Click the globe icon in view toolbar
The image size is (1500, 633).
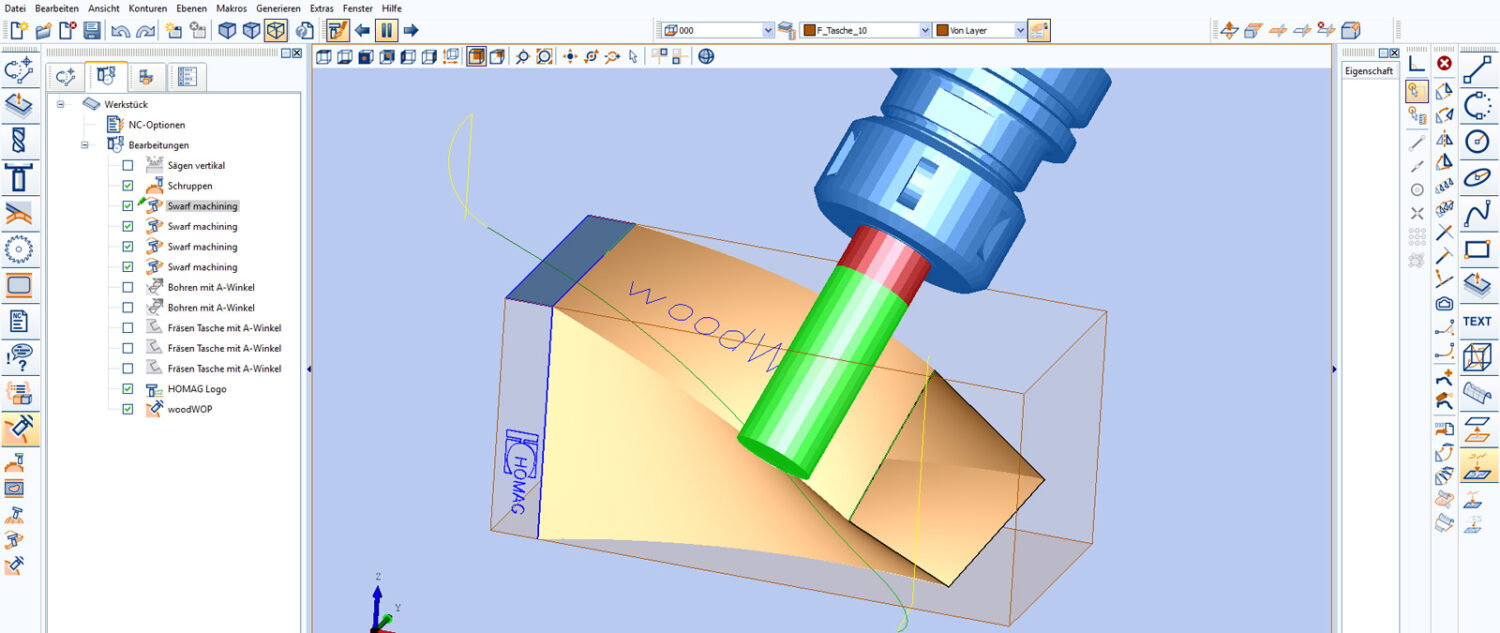pyautogui.click(x=706, y=57)
